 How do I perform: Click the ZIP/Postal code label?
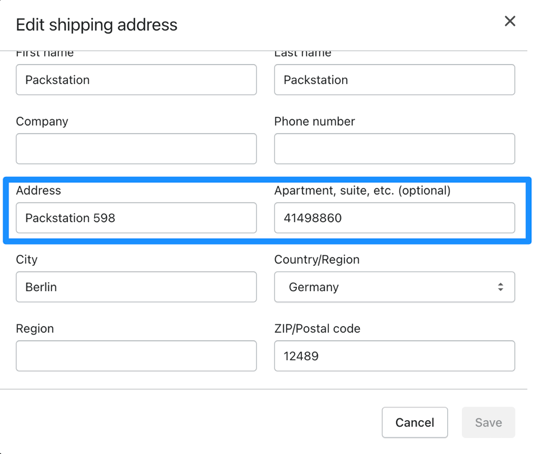tap(317, 329)
